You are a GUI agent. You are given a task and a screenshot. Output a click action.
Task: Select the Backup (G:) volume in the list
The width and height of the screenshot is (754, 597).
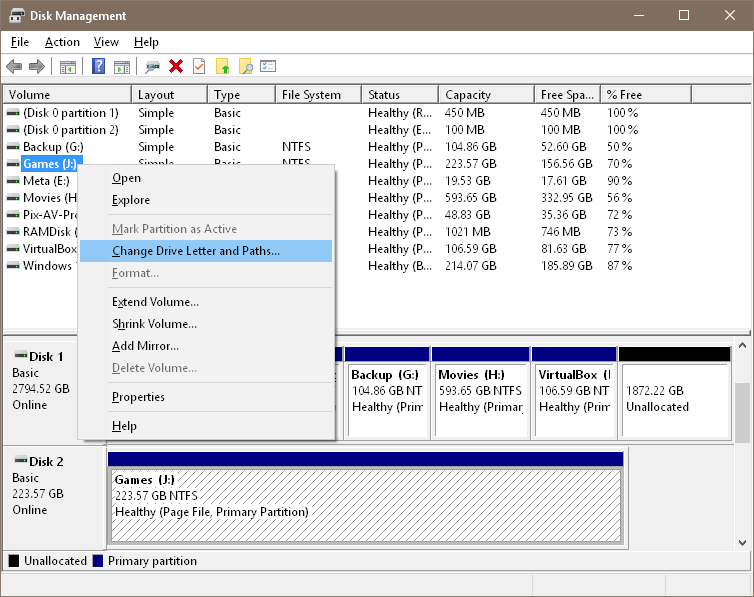[53, 147]
